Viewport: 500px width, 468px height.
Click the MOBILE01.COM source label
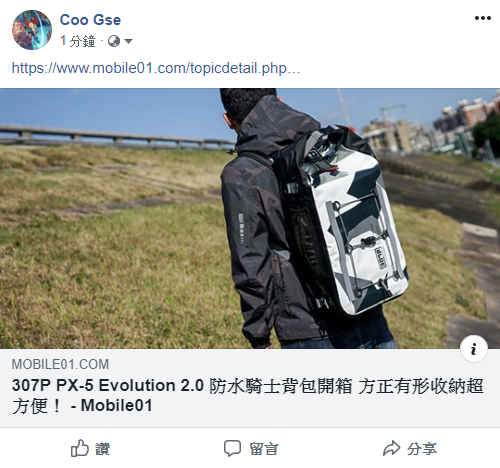coord(60,364)
